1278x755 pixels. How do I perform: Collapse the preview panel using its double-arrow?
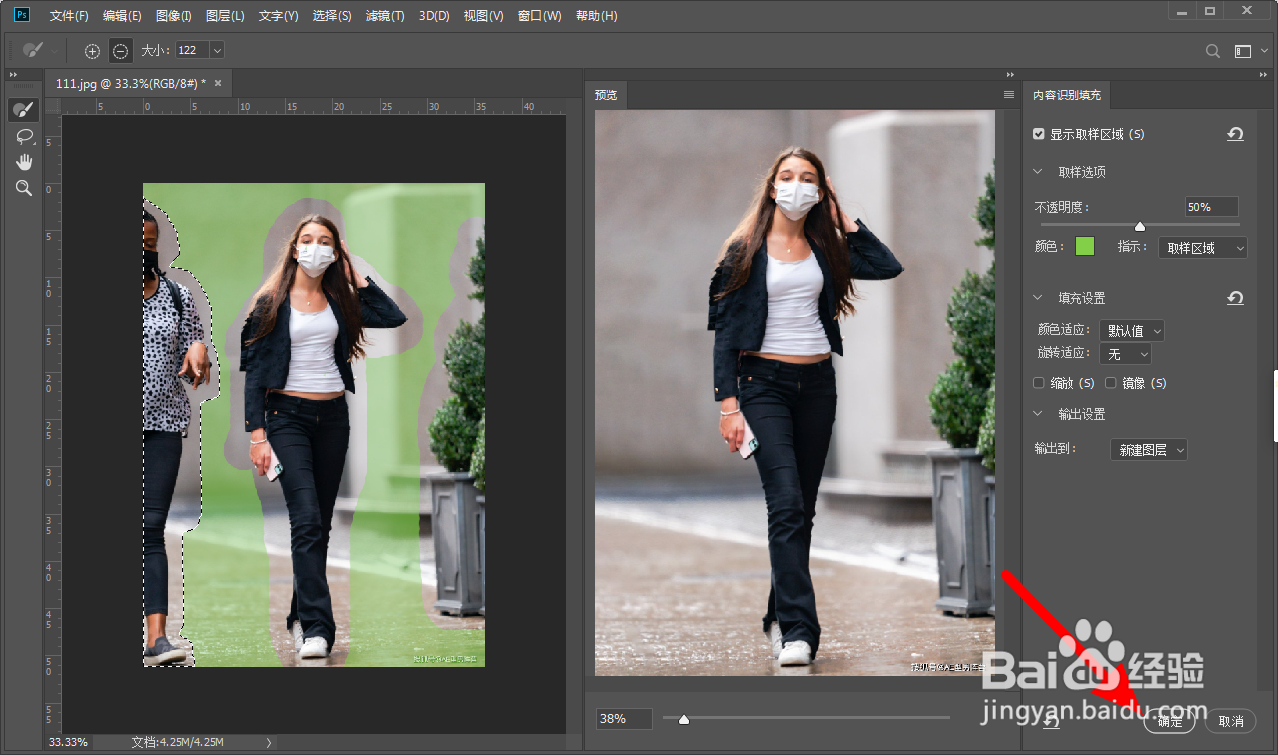1009,74
